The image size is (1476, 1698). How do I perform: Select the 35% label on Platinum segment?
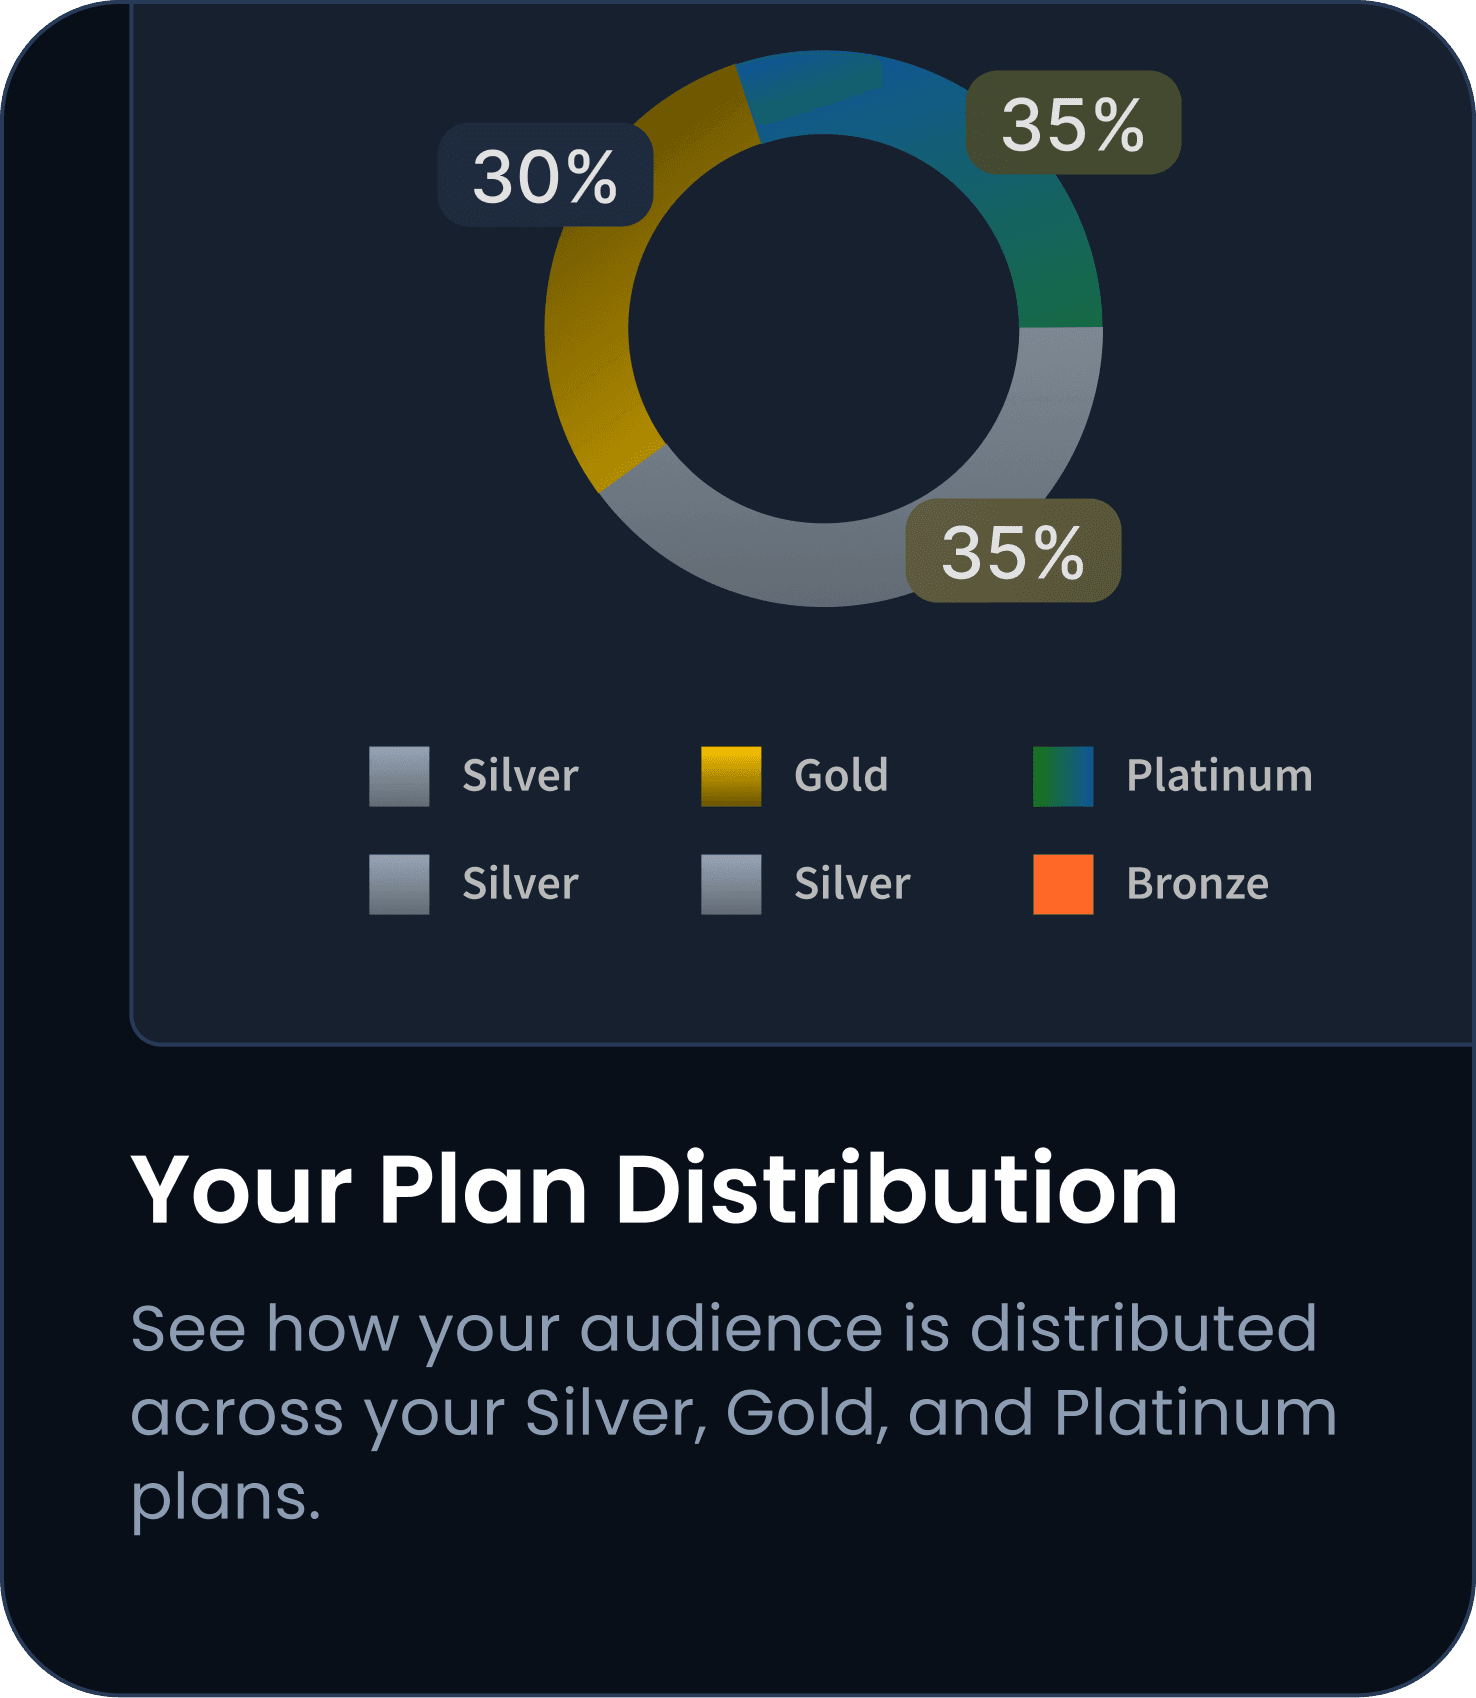(x=1073, y=123)
